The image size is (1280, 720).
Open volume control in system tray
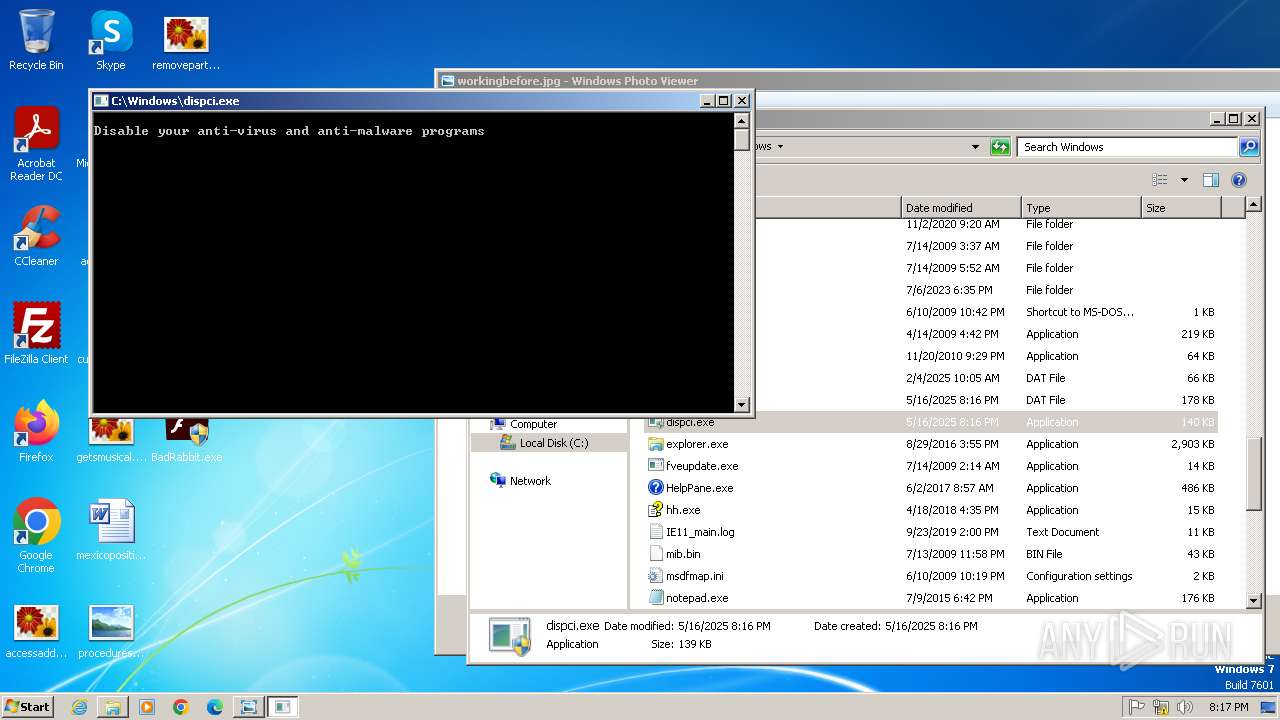1185,707
